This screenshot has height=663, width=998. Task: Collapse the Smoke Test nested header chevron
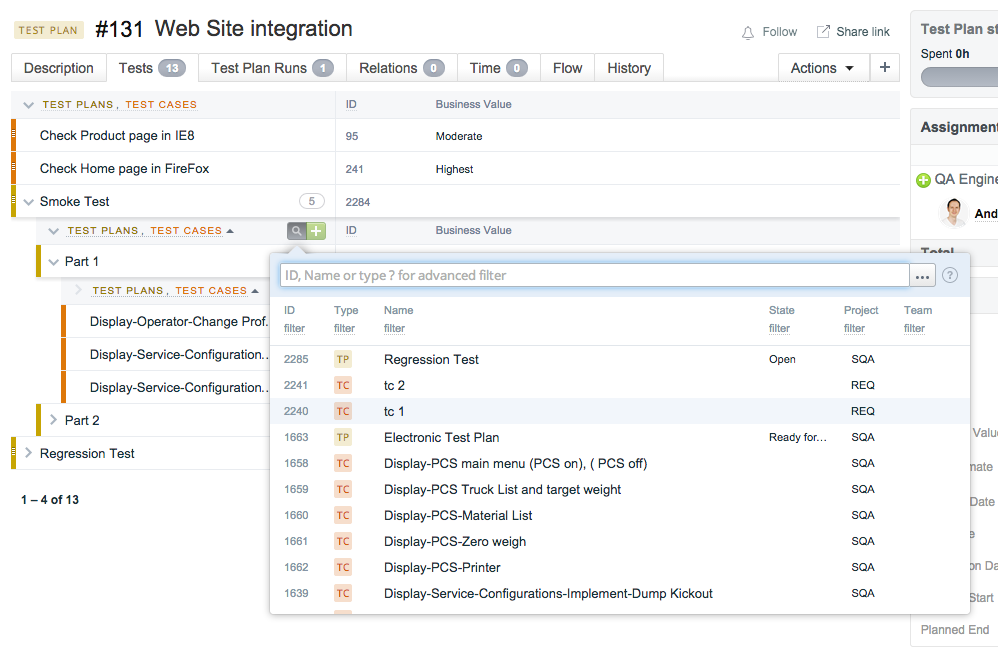point(53,231)
